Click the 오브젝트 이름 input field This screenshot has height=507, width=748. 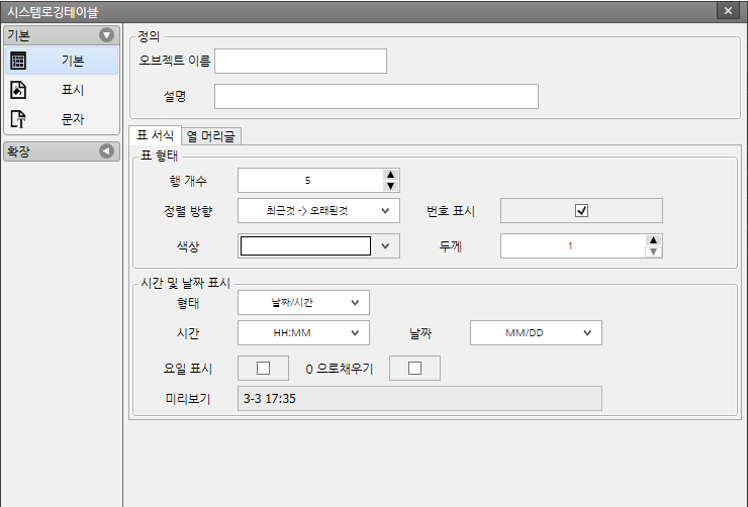pos(301,61)
